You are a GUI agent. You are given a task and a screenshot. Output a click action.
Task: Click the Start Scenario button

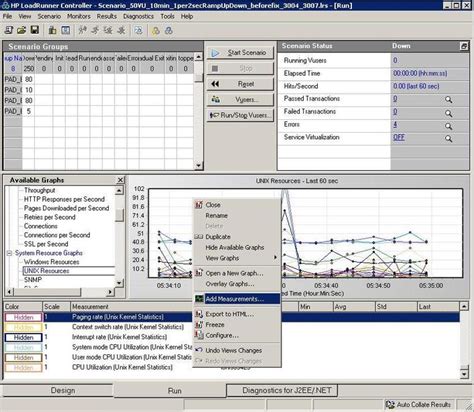[x=240, y=53]
